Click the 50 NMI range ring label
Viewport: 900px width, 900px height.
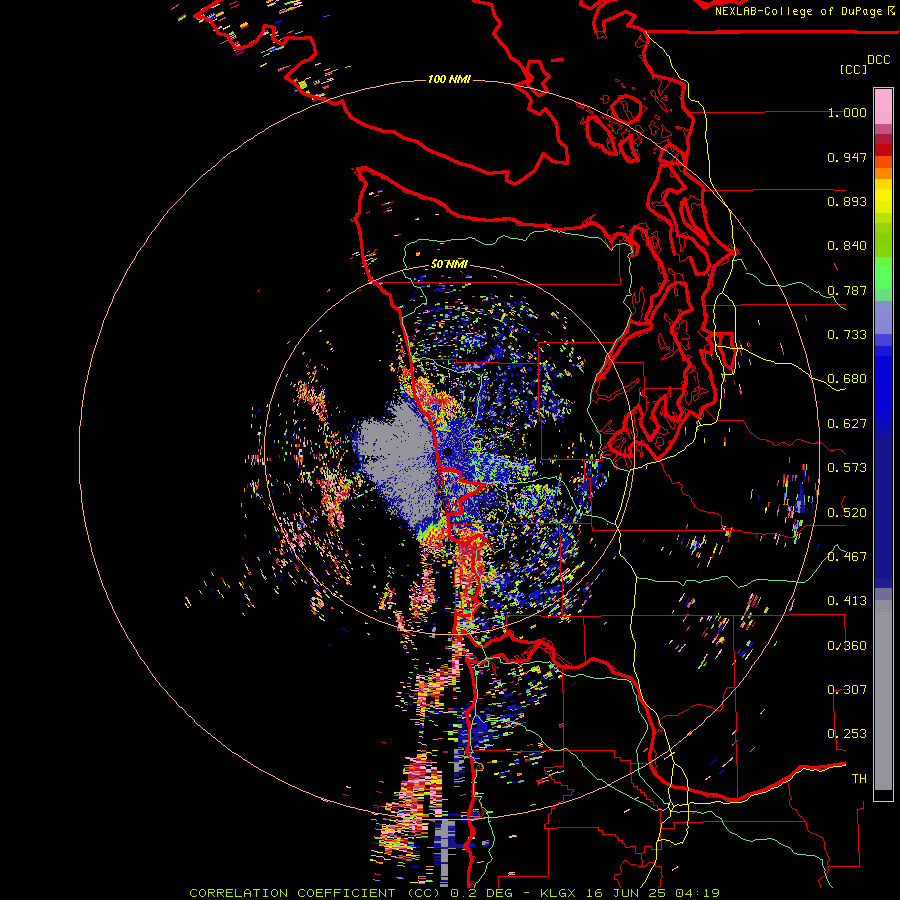click(449, 264)
